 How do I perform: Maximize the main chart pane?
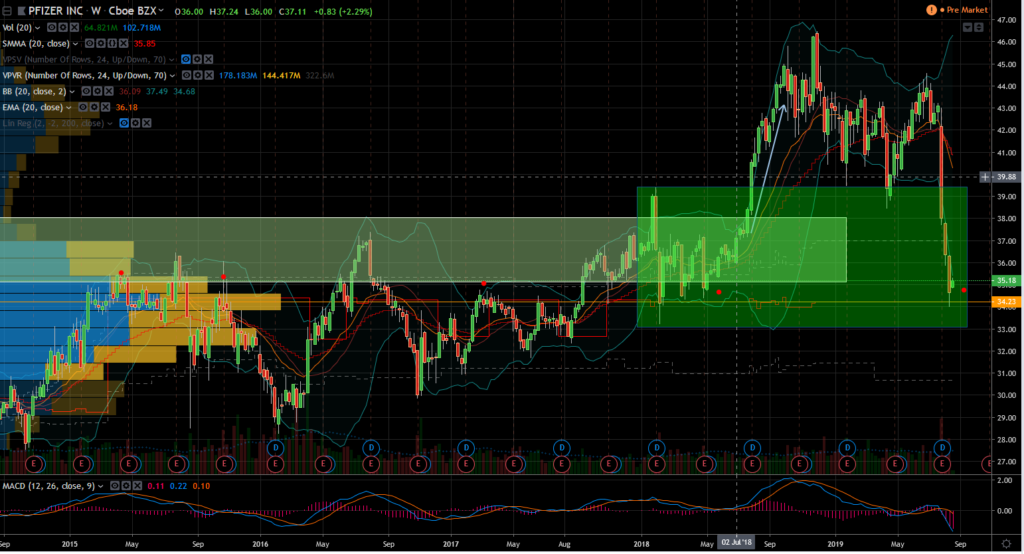coord(979,27)
